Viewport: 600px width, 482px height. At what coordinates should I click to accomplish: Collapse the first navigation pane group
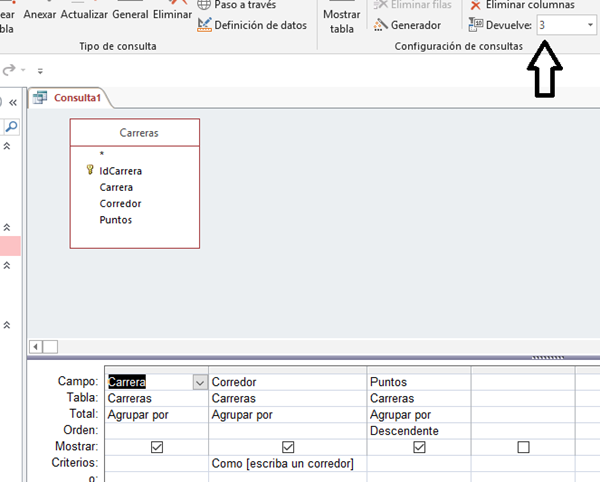coord(7,146)
